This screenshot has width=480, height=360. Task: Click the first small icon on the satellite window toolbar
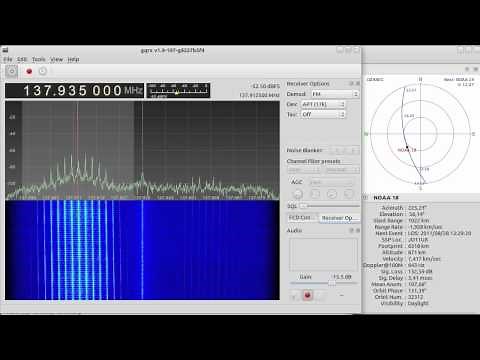(467, 69)
